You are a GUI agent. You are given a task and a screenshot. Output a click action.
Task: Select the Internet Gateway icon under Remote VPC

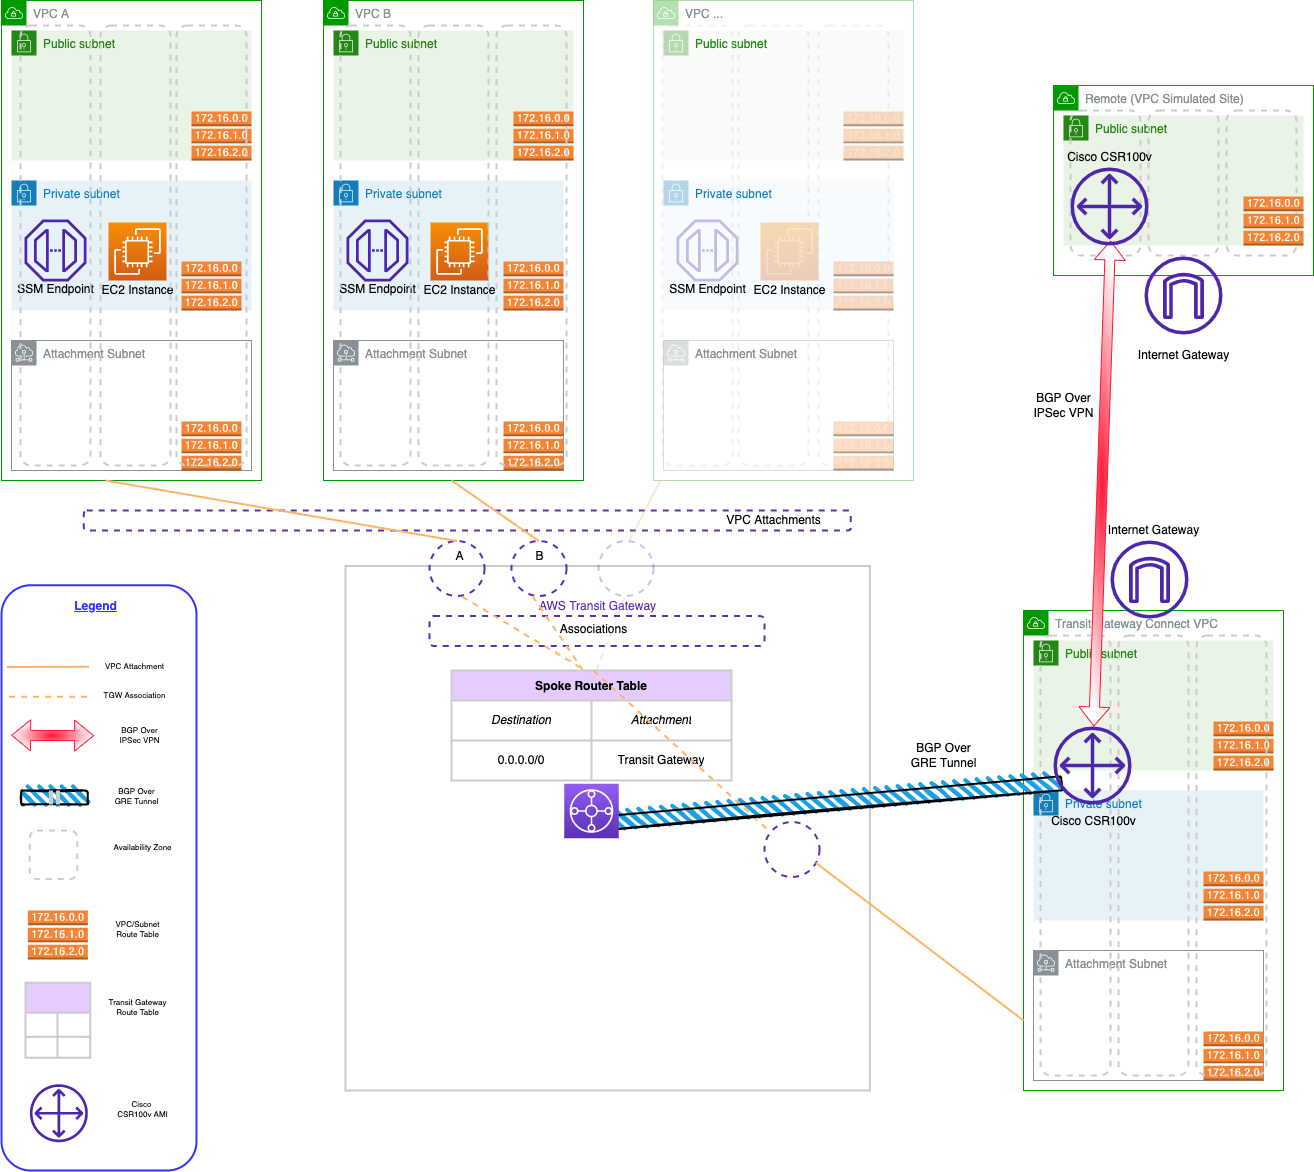click(1183, 296)
